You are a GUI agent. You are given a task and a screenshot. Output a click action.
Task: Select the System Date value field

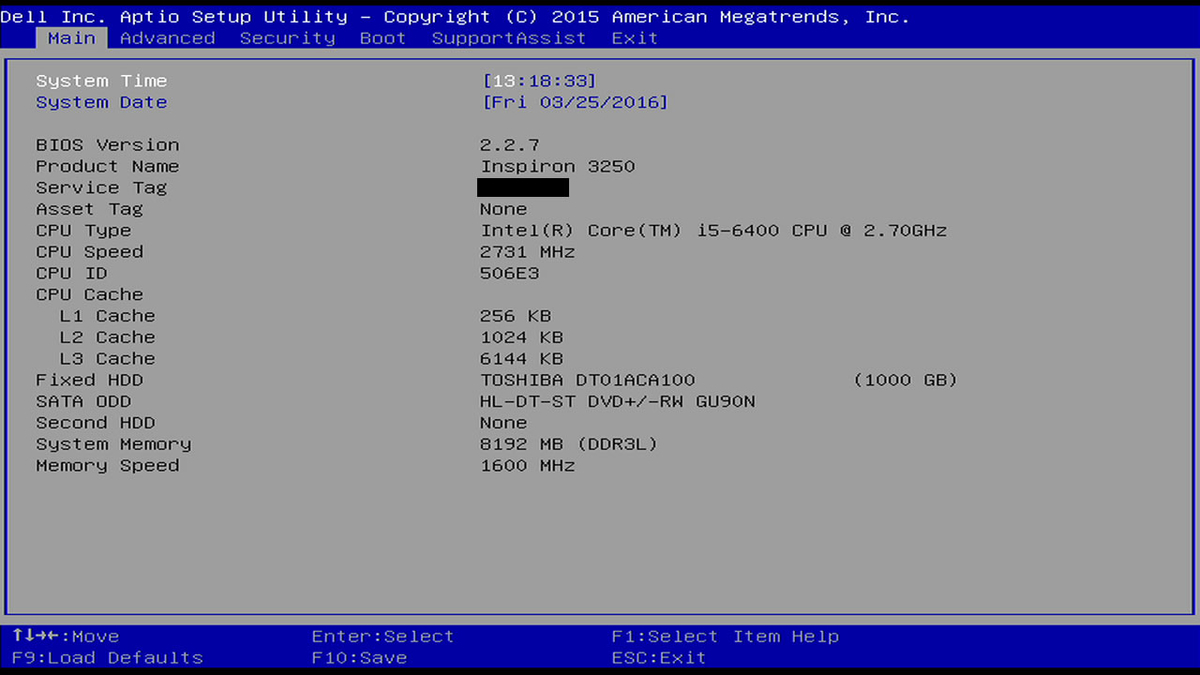[x=575, y=102]
